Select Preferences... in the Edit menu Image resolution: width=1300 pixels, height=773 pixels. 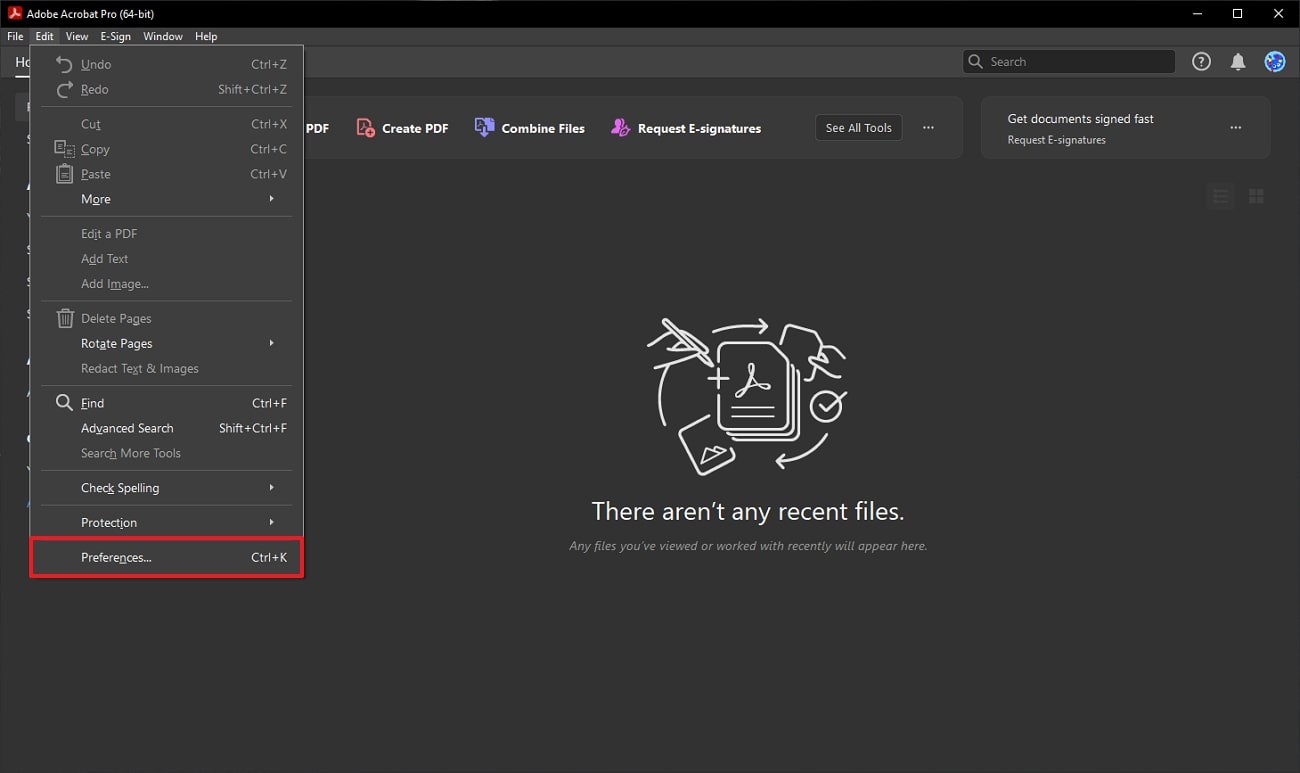point(166,558)
